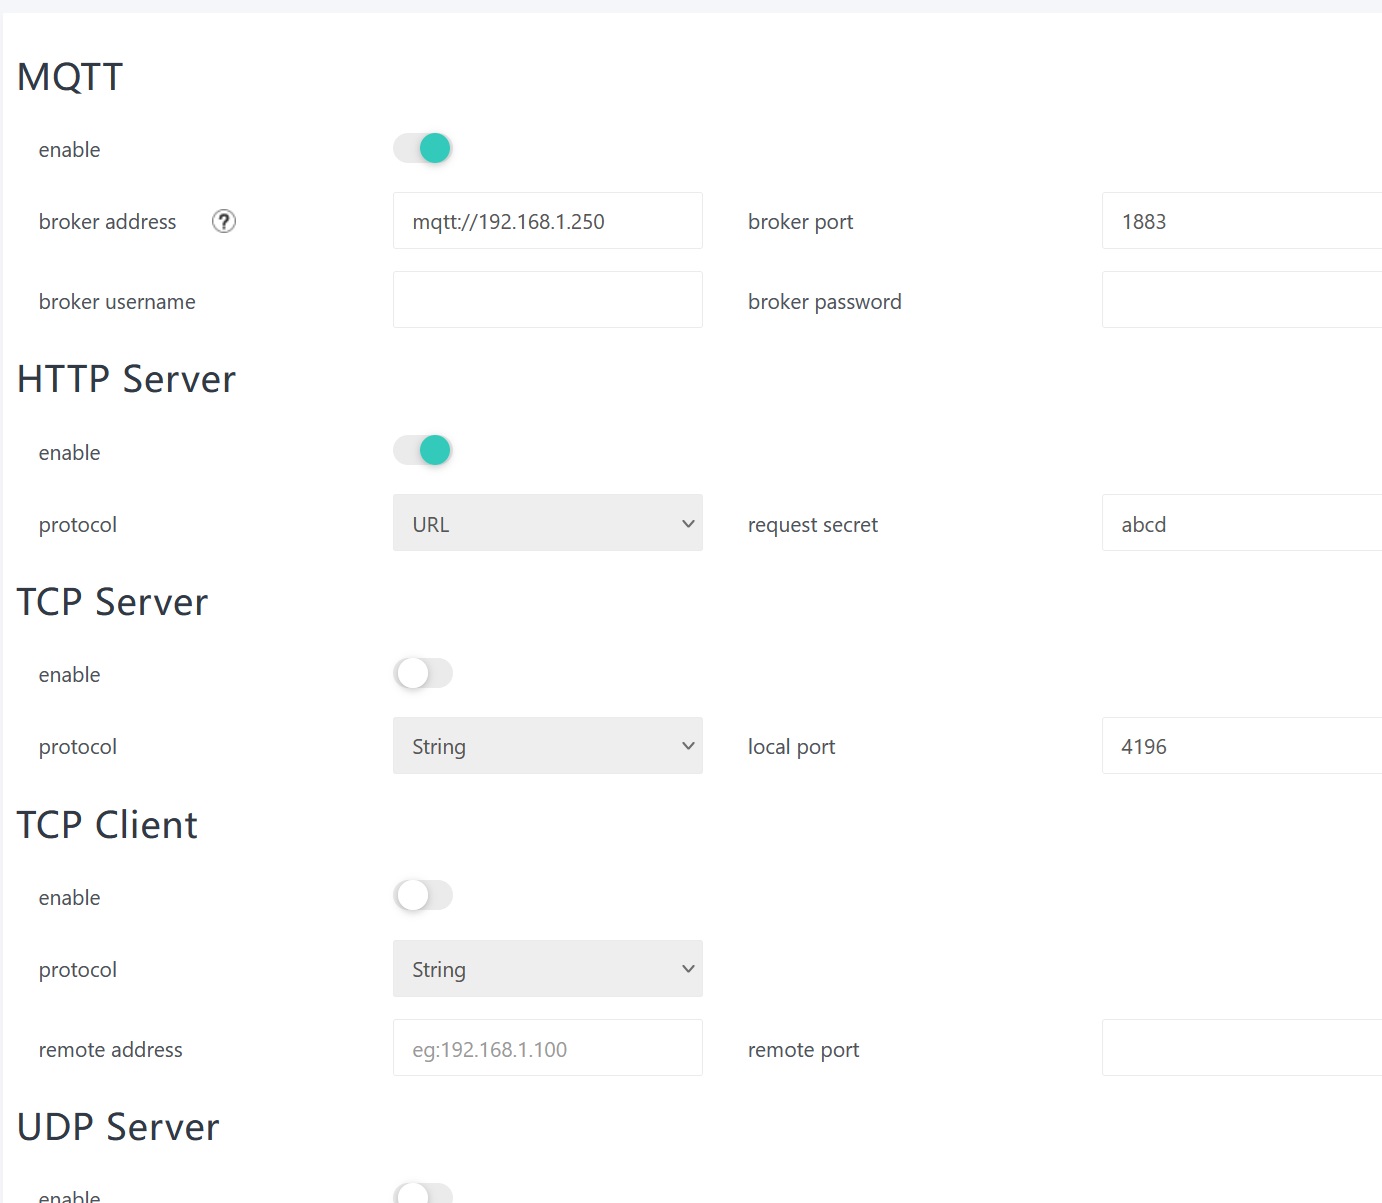Toggle the UDP Server enable switch
The height and width of the screenshot is (1203, 1382).
(x=423, y=1192)
